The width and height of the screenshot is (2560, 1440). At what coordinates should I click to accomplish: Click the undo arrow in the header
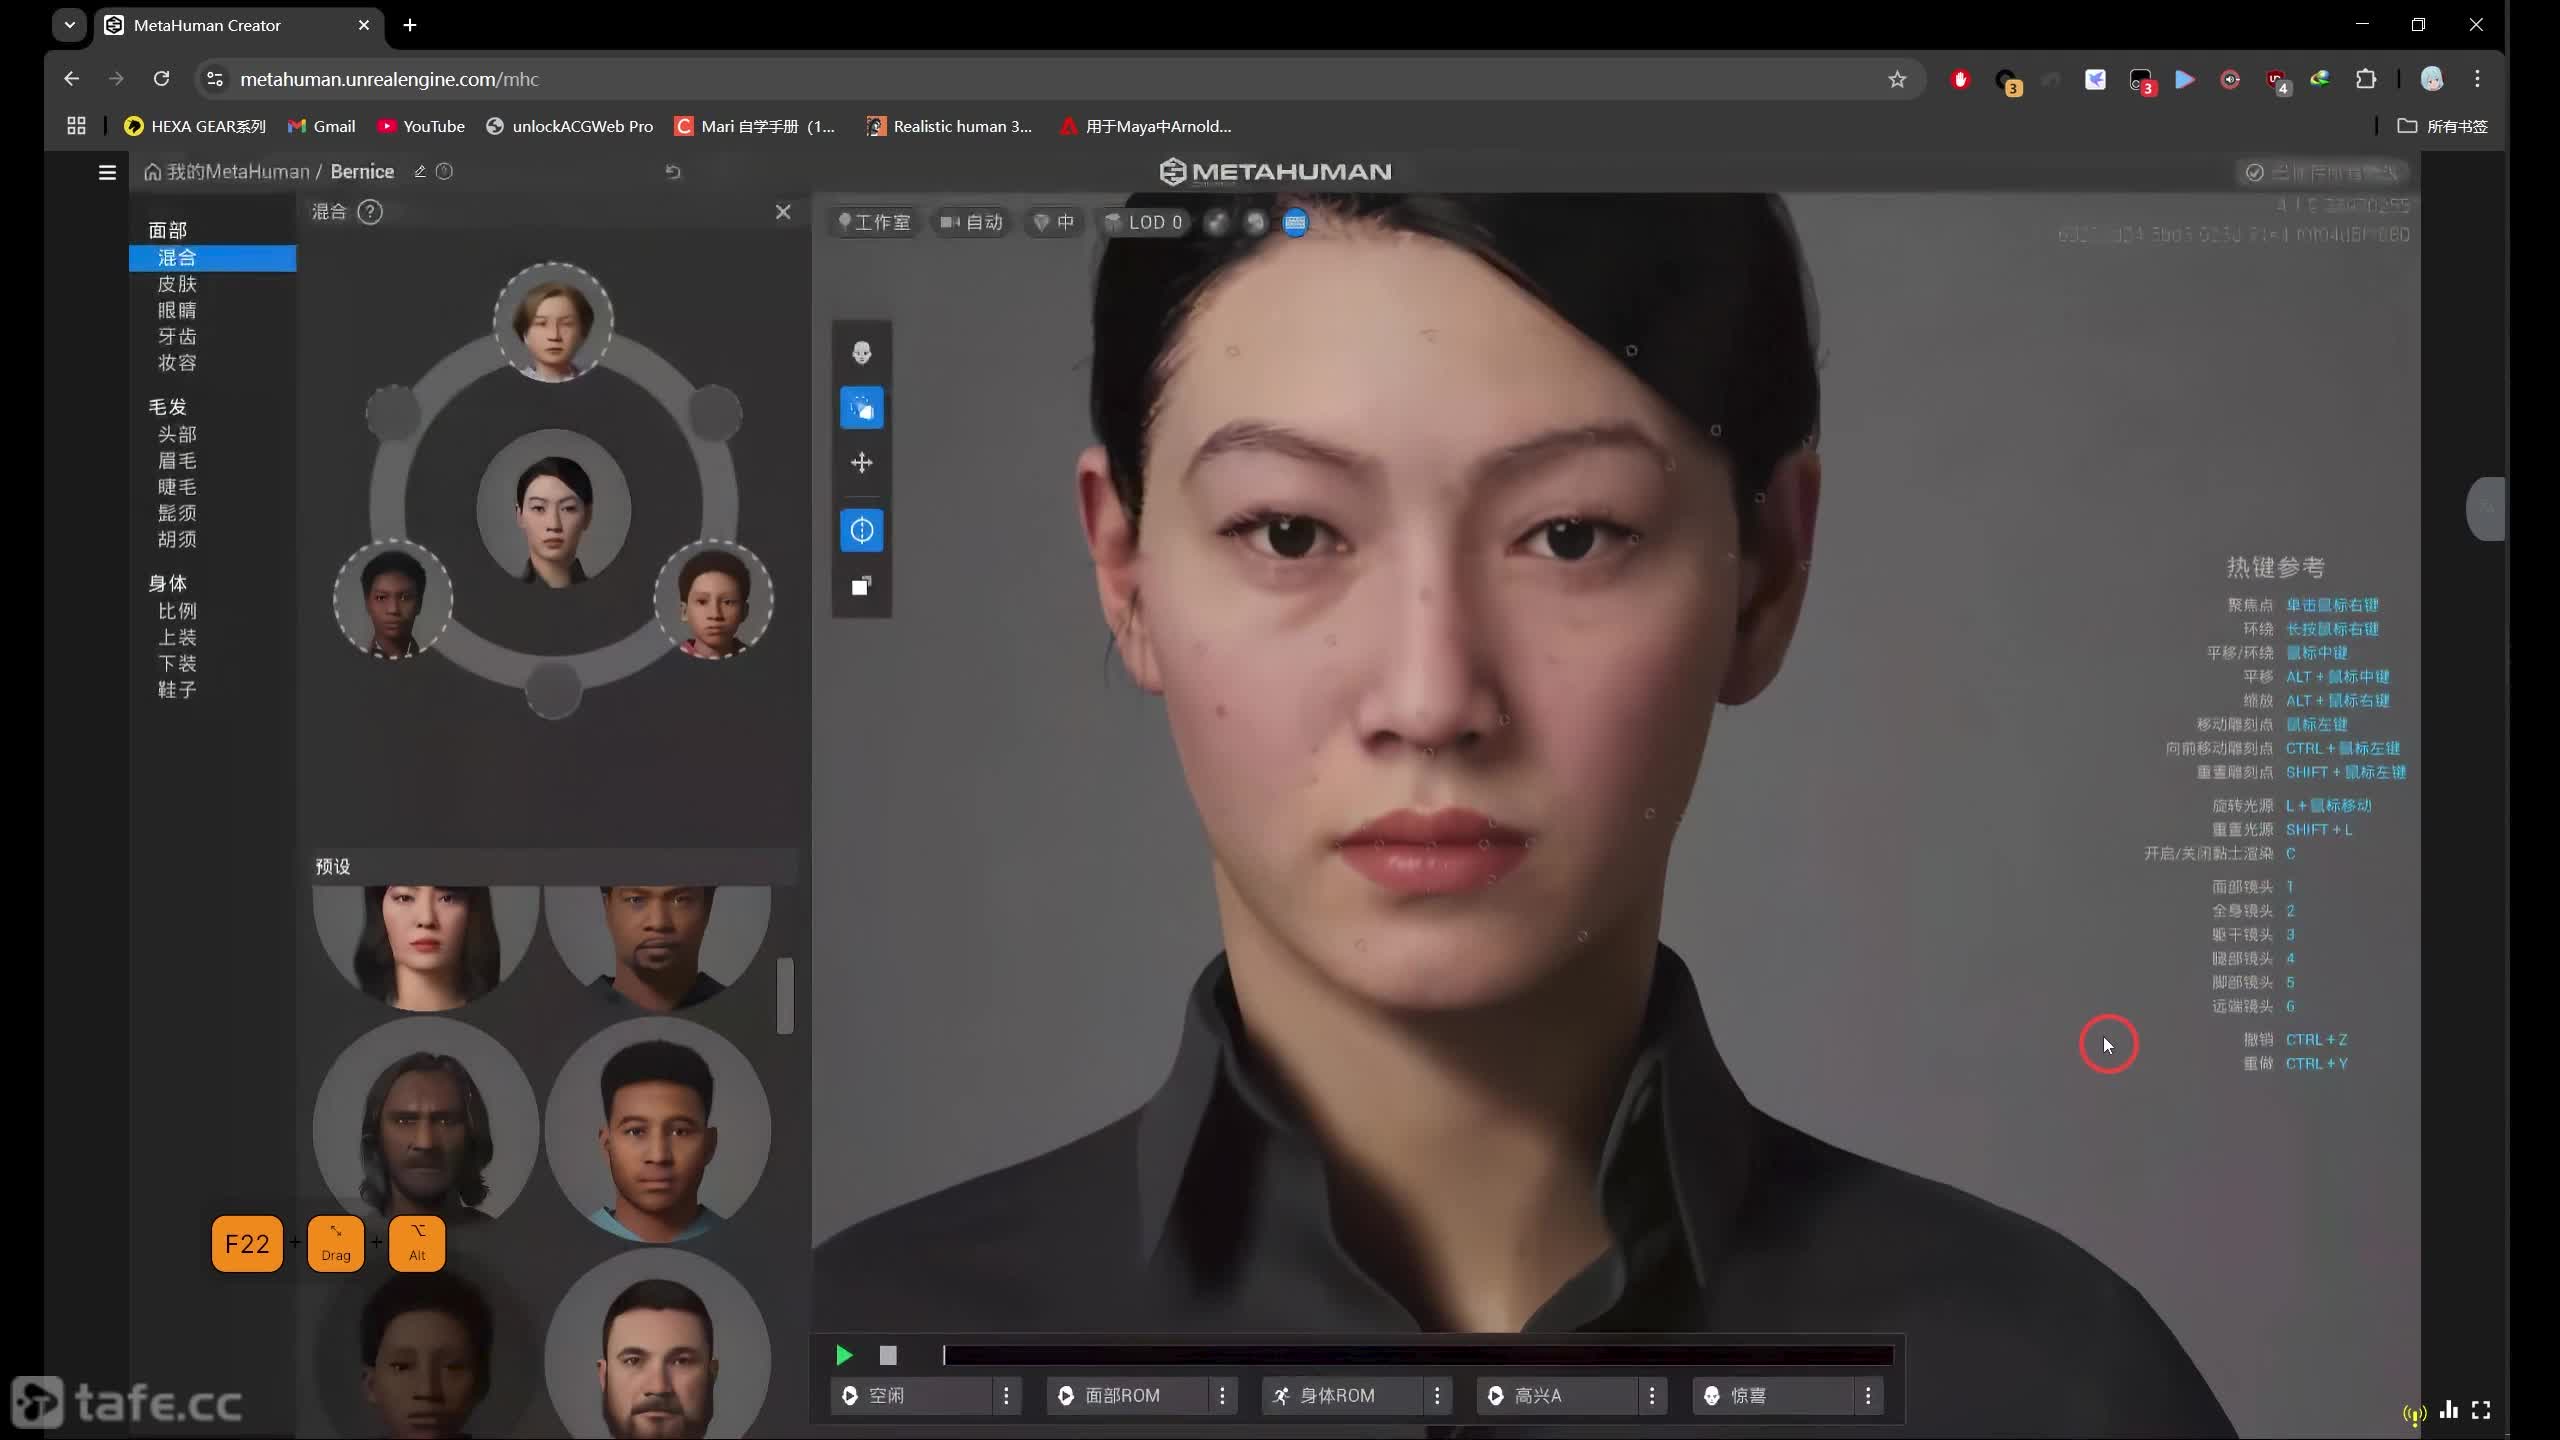(x=673, y=172)
